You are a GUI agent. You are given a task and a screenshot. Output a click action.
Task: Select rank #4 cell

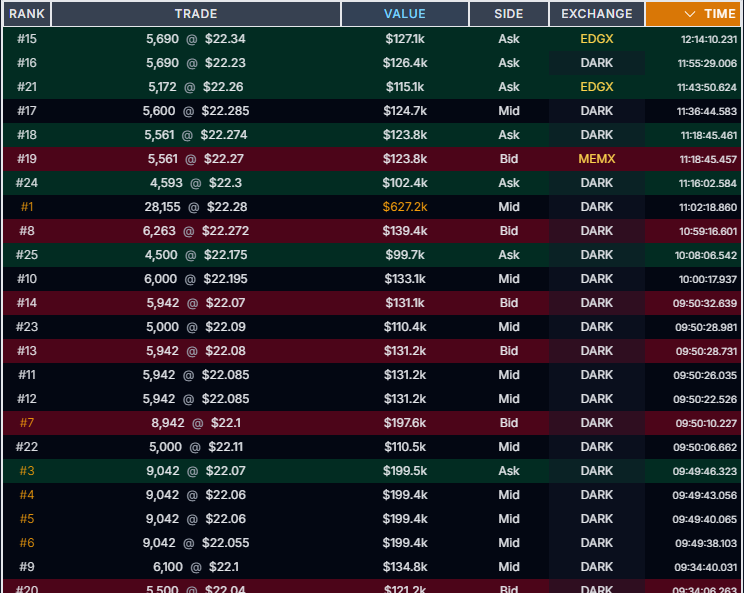[x=27, y=495]
